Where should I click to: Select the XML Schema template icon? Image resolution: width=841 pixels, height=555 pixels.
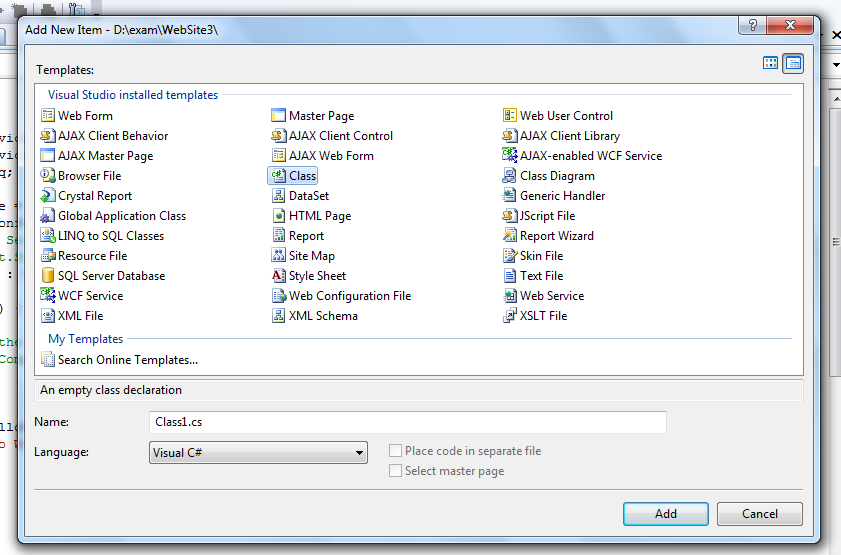click(278, 316)
